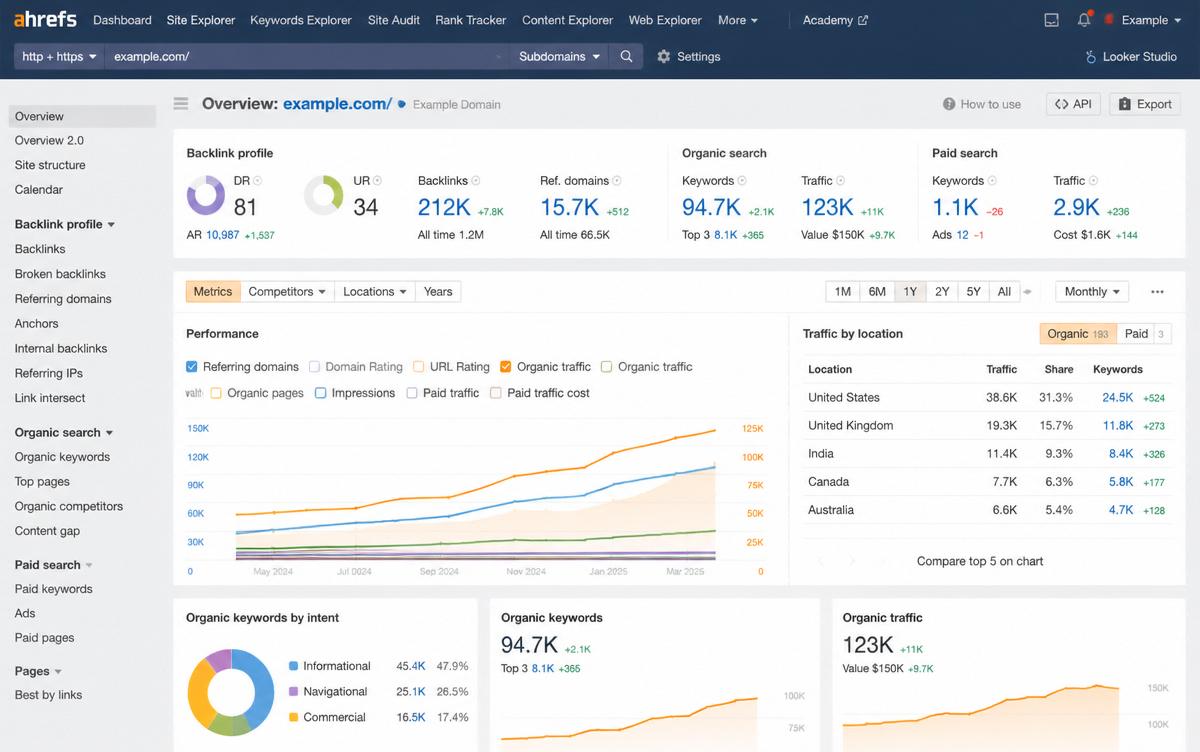Open the Monthly interval dropdown
This screenshot has height=752, width=1200.
pyautogui.click(x=1092, y=292)
